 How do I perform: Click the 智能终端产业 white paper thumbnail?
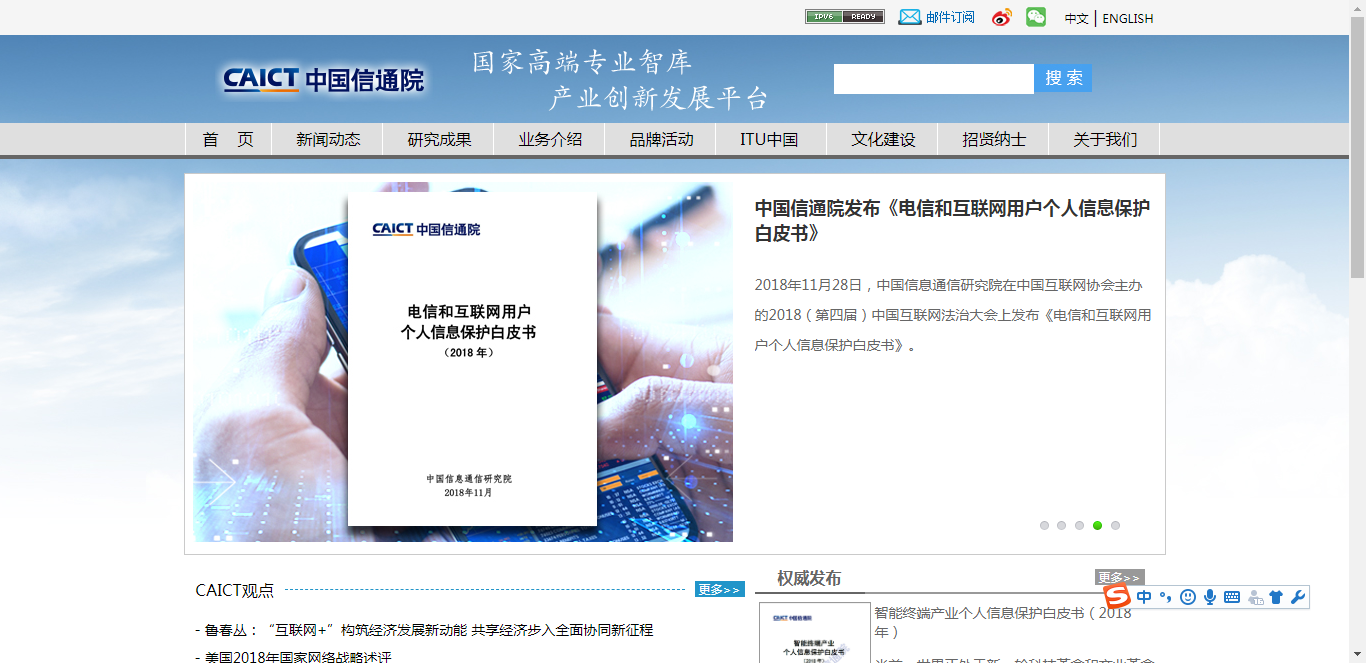(x=815, y=632)
